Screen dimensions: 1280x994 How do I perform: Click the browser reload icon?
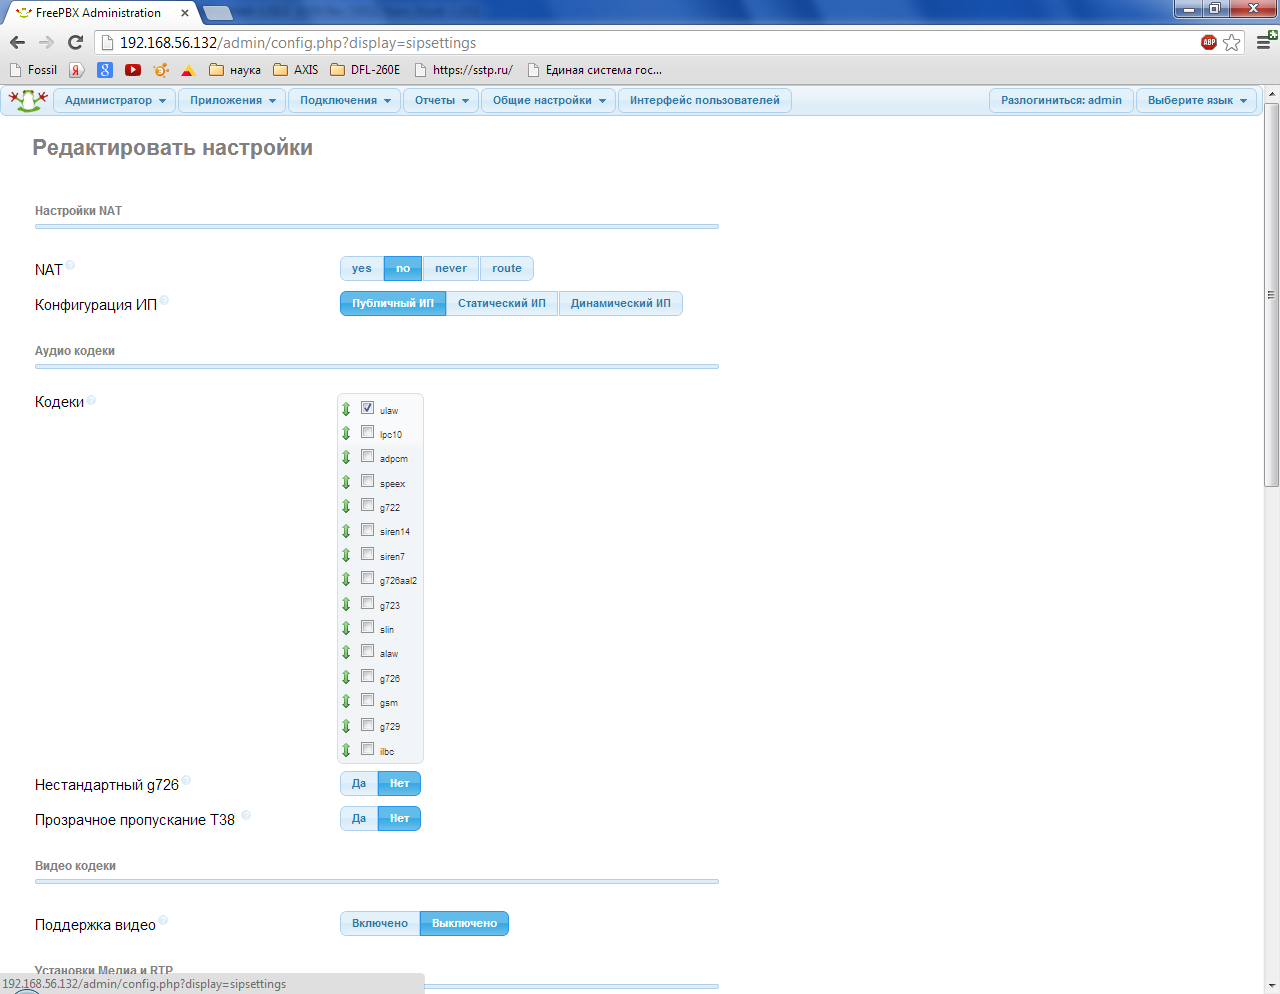pyautogui.click(x=75, y=42)
